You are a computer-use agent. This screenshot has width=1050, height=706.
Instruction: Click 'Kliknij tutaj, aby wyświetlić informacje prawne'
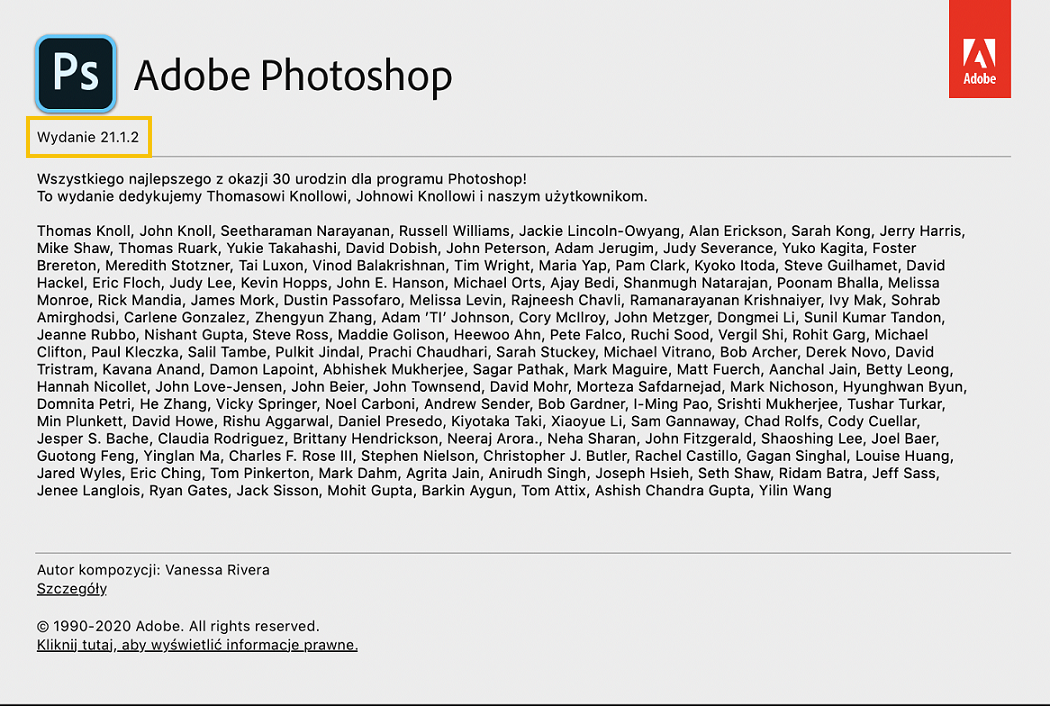(x=196, y=644)
